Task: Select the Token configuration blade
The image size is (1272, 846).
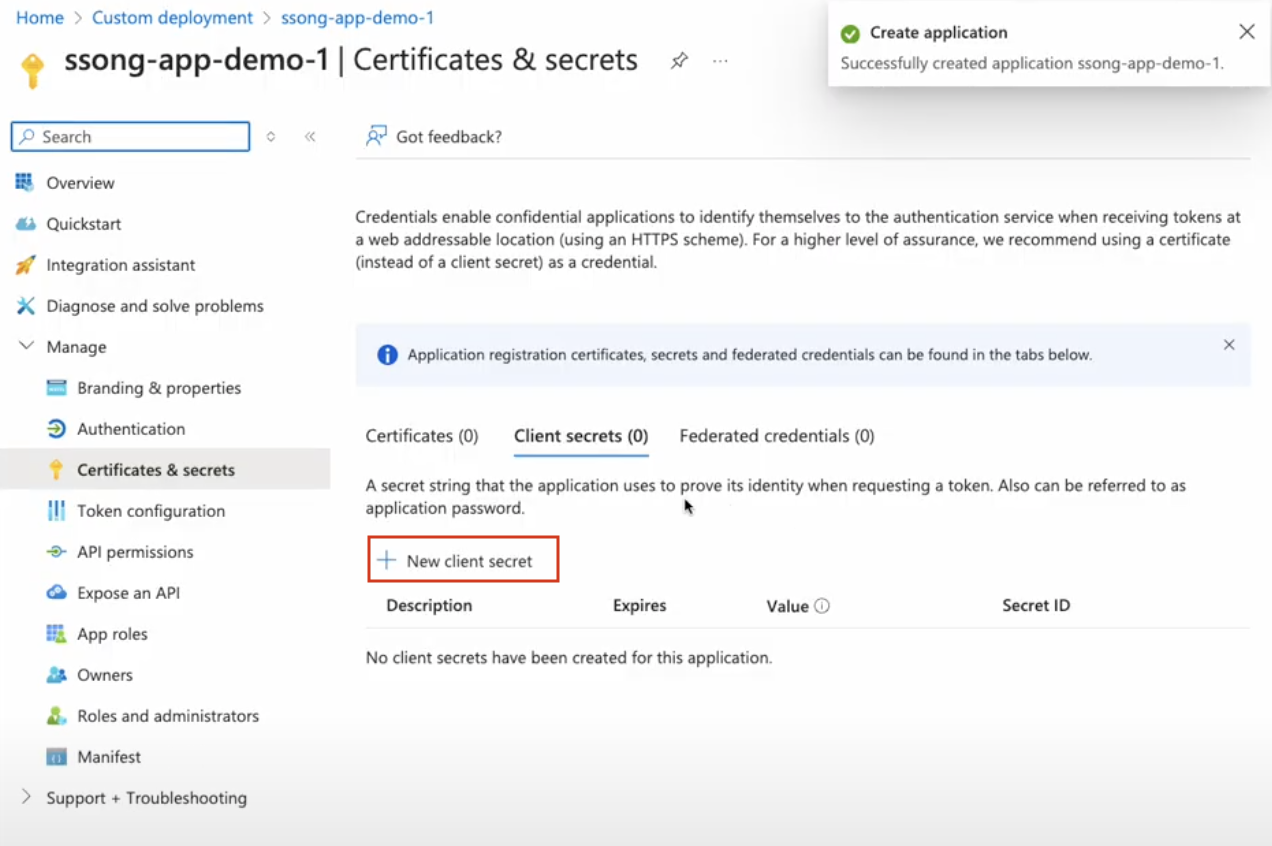Action: coord(150,510)
